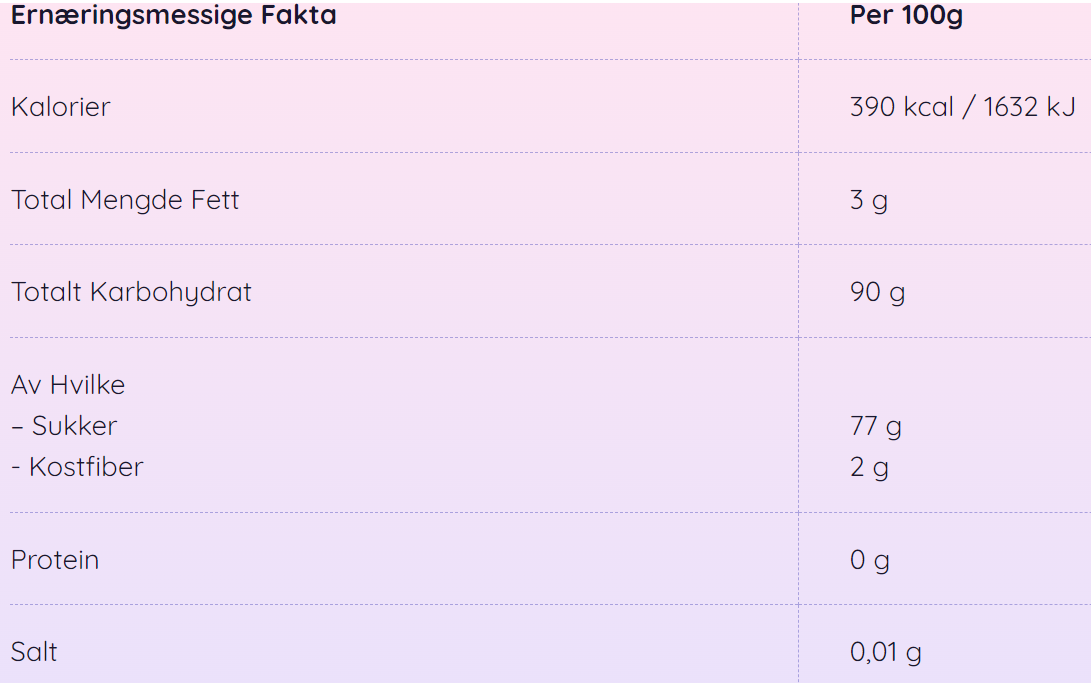Screen dimensions: 1091x683
Task: Click the 'Av Hvilke' text
Action: click(x=68, y=385)
